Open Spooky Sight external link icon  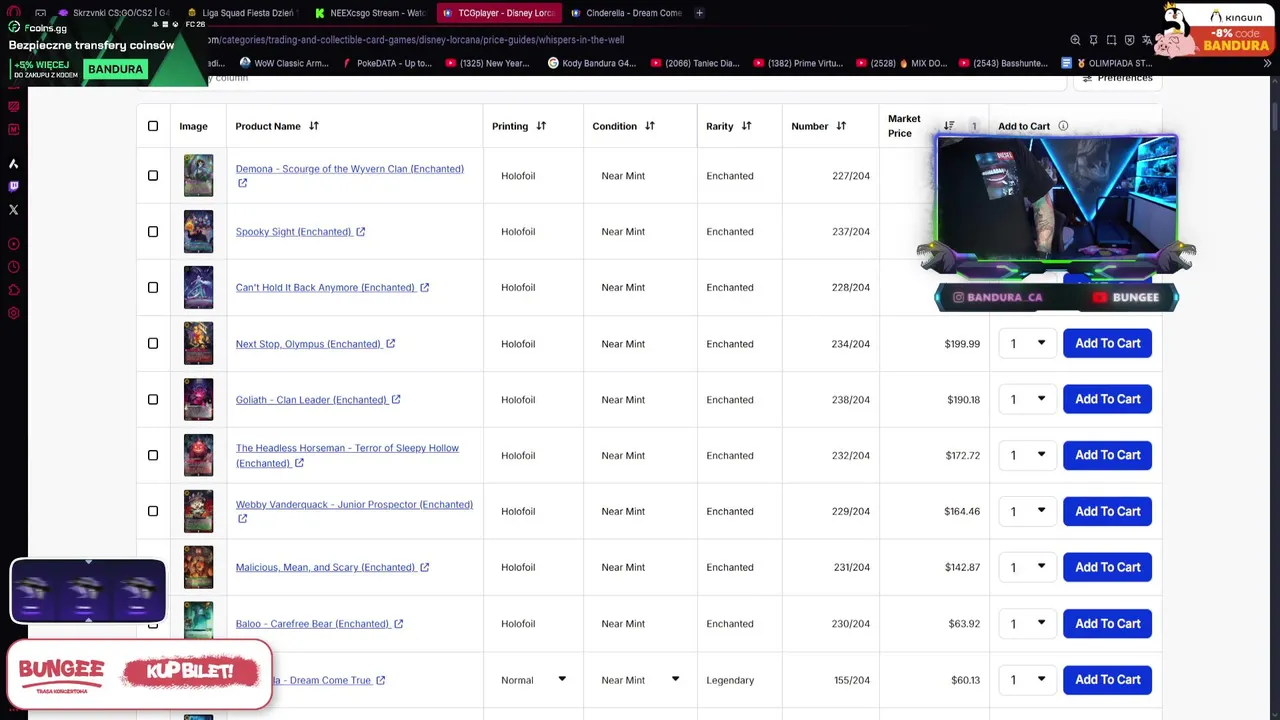pyautogui.click(x=361, y=232)
